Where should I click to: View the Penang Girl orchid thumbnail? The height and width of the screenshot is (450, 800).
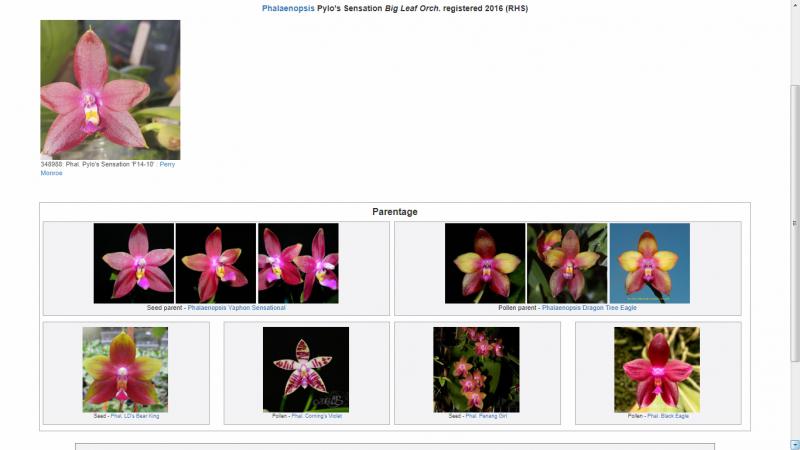point(476,369)
